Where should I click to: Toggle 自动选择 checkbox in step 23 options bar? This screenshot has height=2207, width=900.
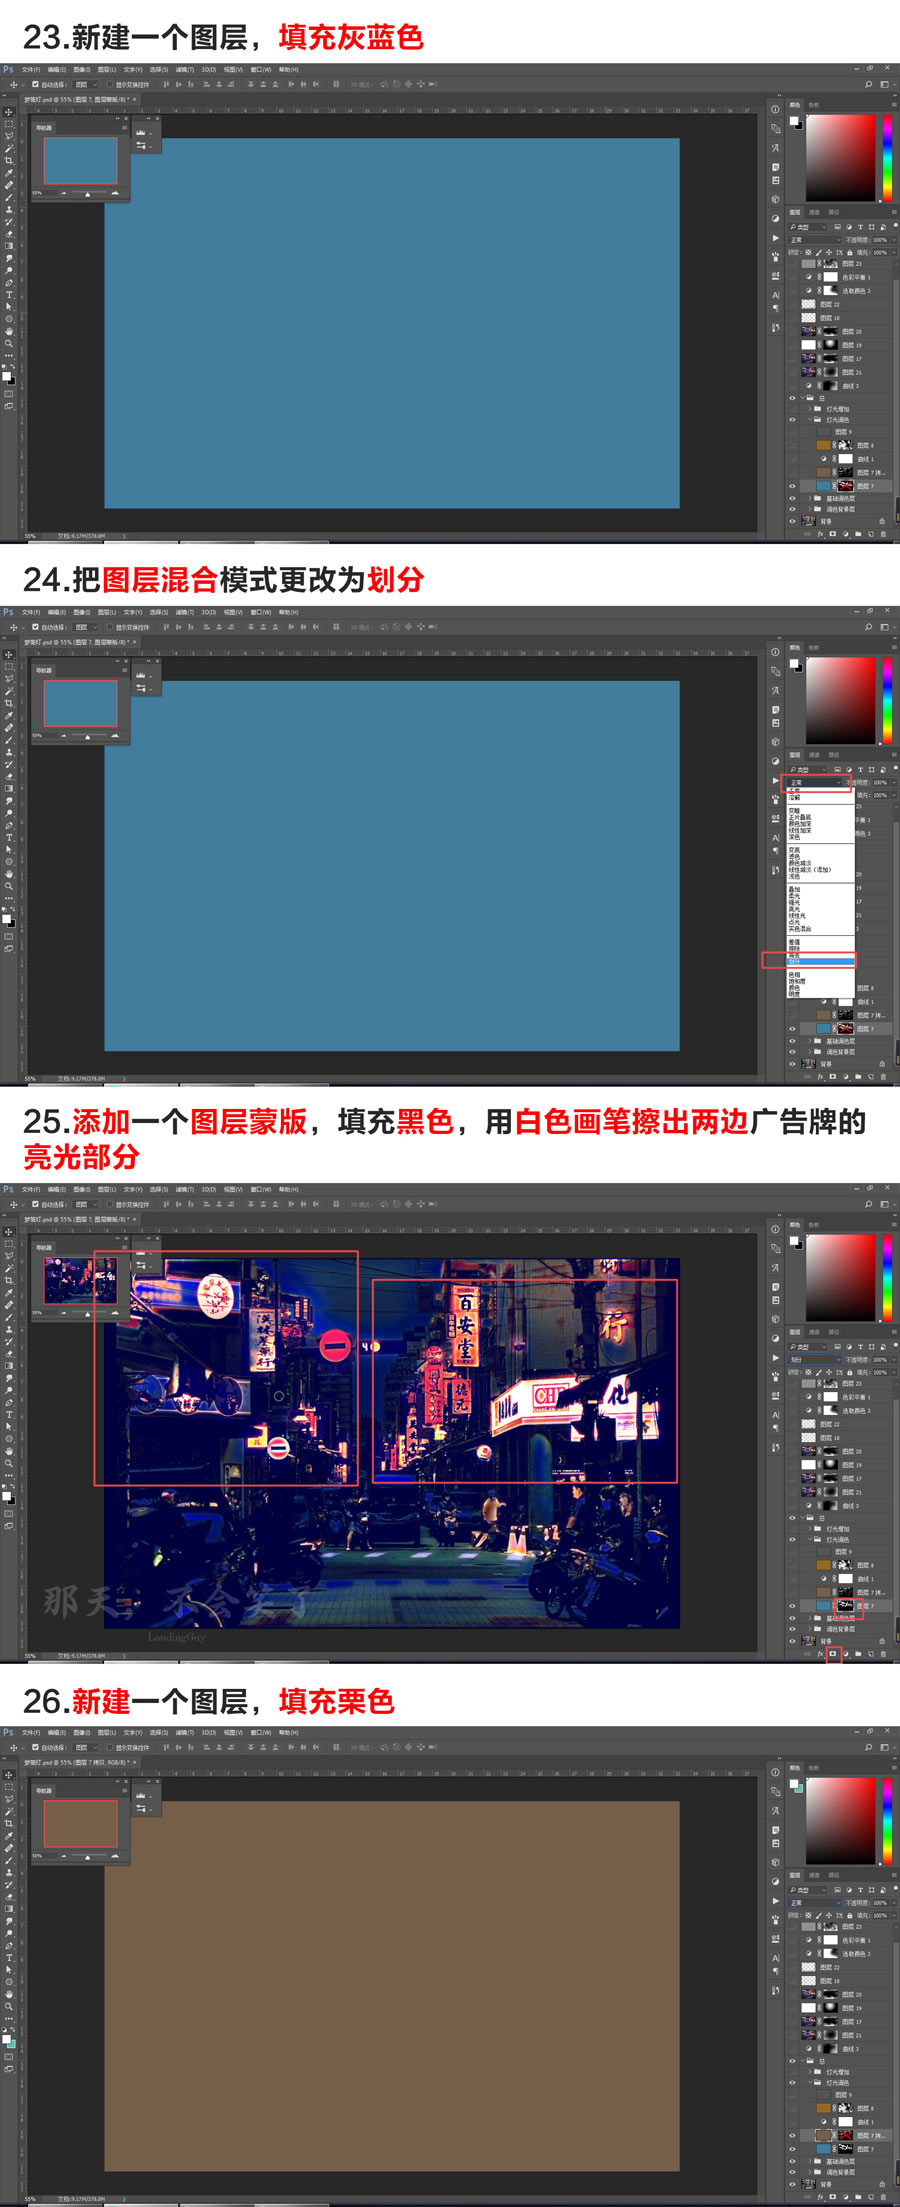(x=35, y=84)
